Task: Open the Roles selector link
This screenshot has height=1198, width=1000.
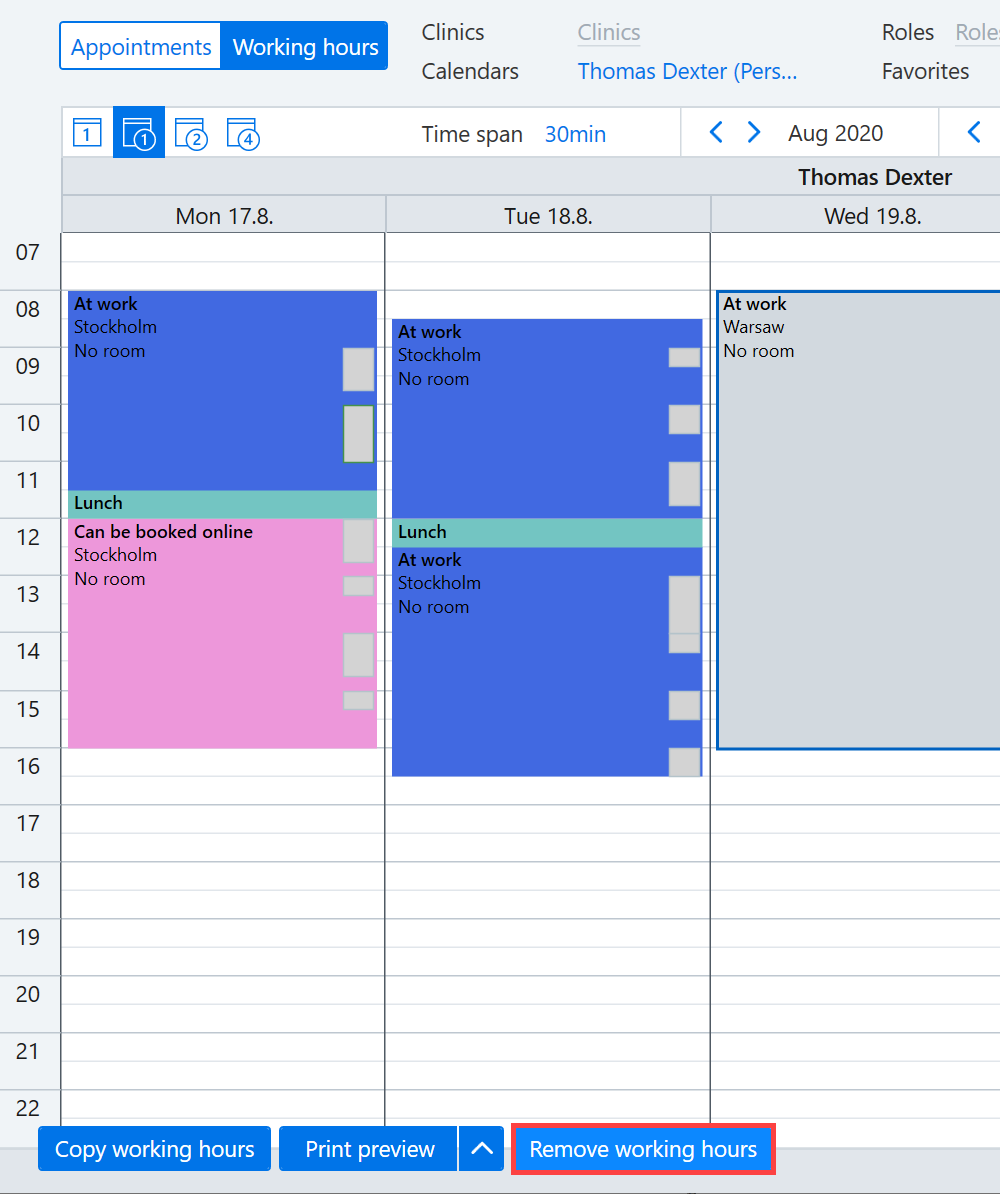Action: [x=977, y=32]
